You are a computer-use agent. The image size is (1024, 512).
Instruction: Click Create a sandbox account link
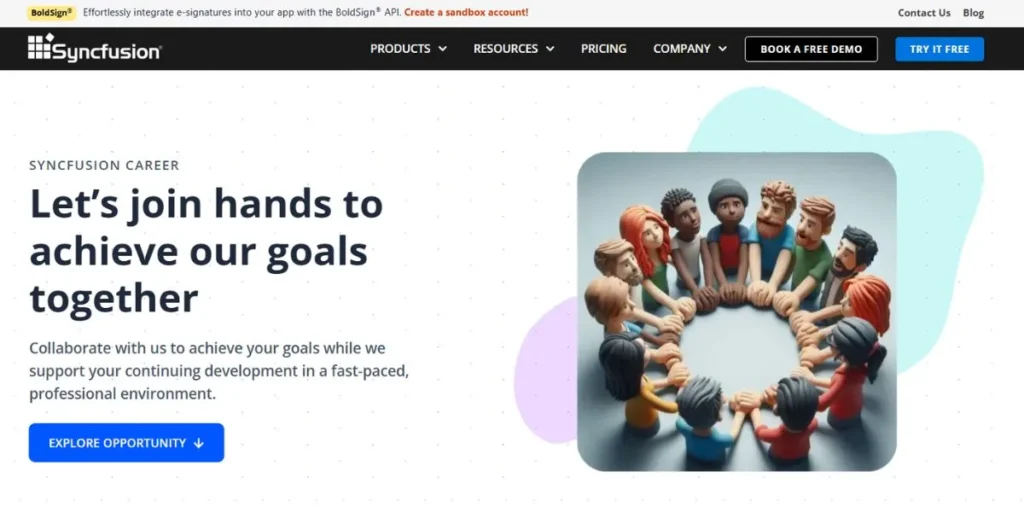466,12
